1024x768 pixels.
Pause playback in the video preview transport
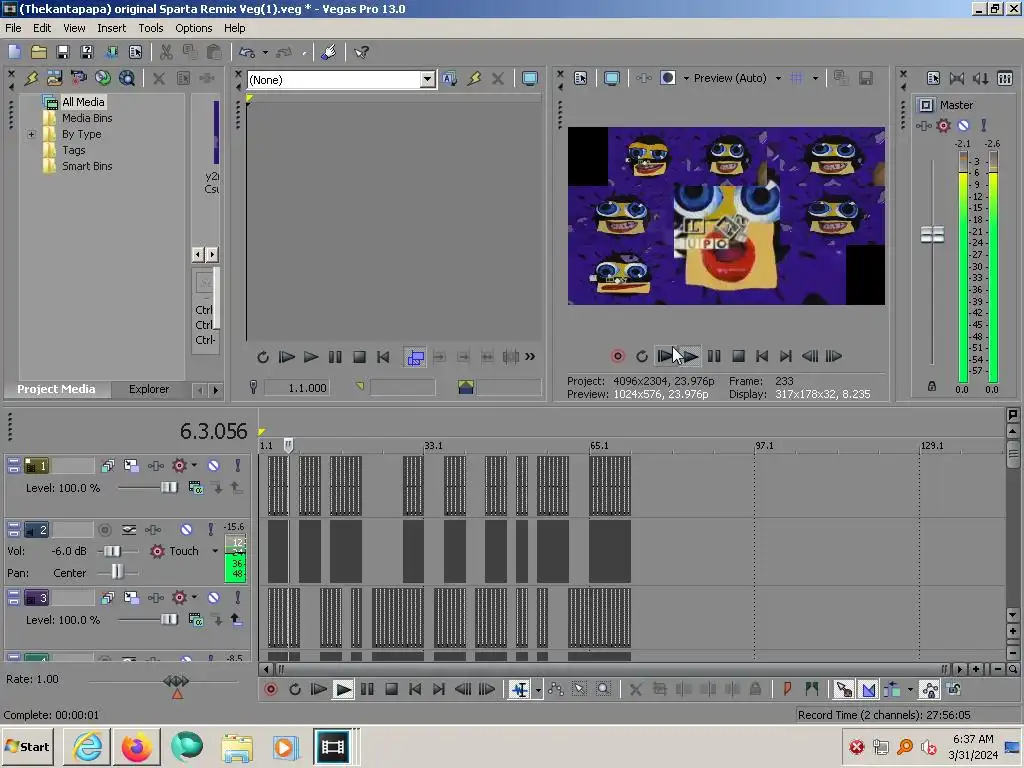tap(714, 357)
